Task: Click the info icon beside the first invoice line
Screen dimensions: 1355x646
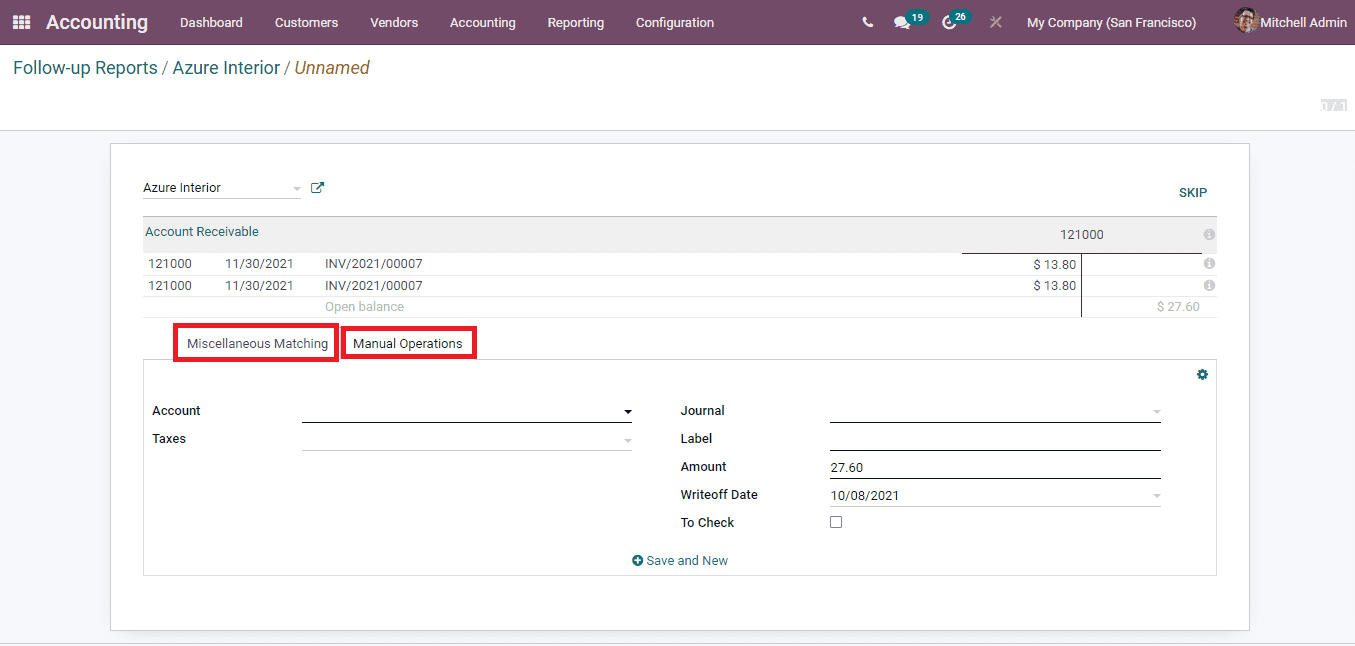Action: point(1209,263)
